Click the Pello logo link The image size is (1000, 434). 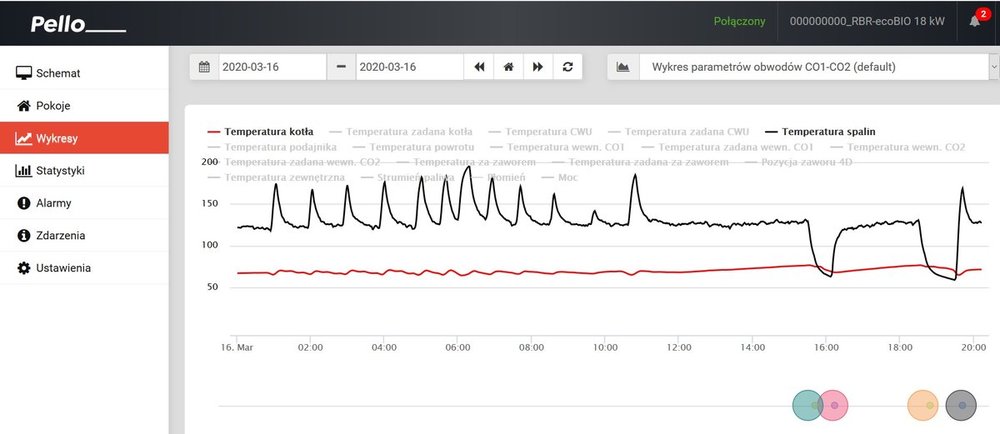coord(77,24)
